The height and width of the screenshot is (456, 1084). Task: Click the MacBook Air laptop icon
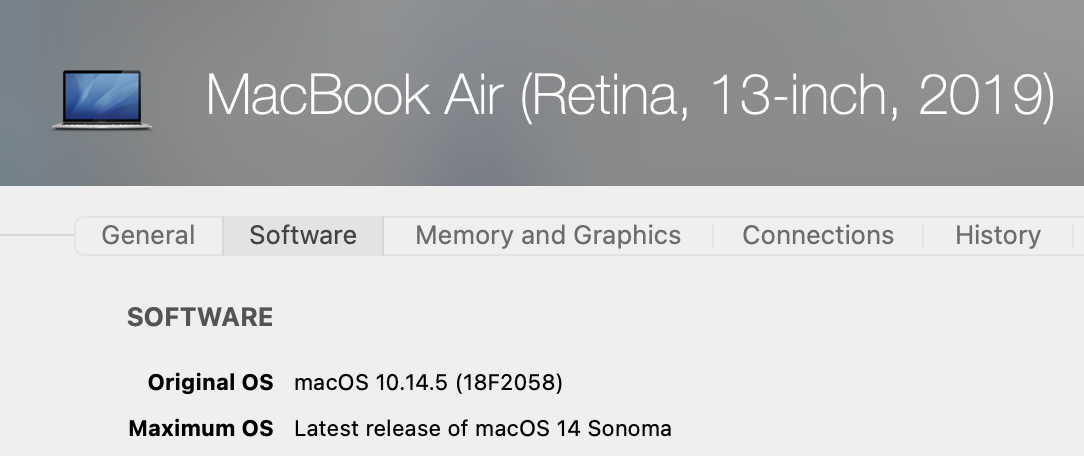click(101, 99)
